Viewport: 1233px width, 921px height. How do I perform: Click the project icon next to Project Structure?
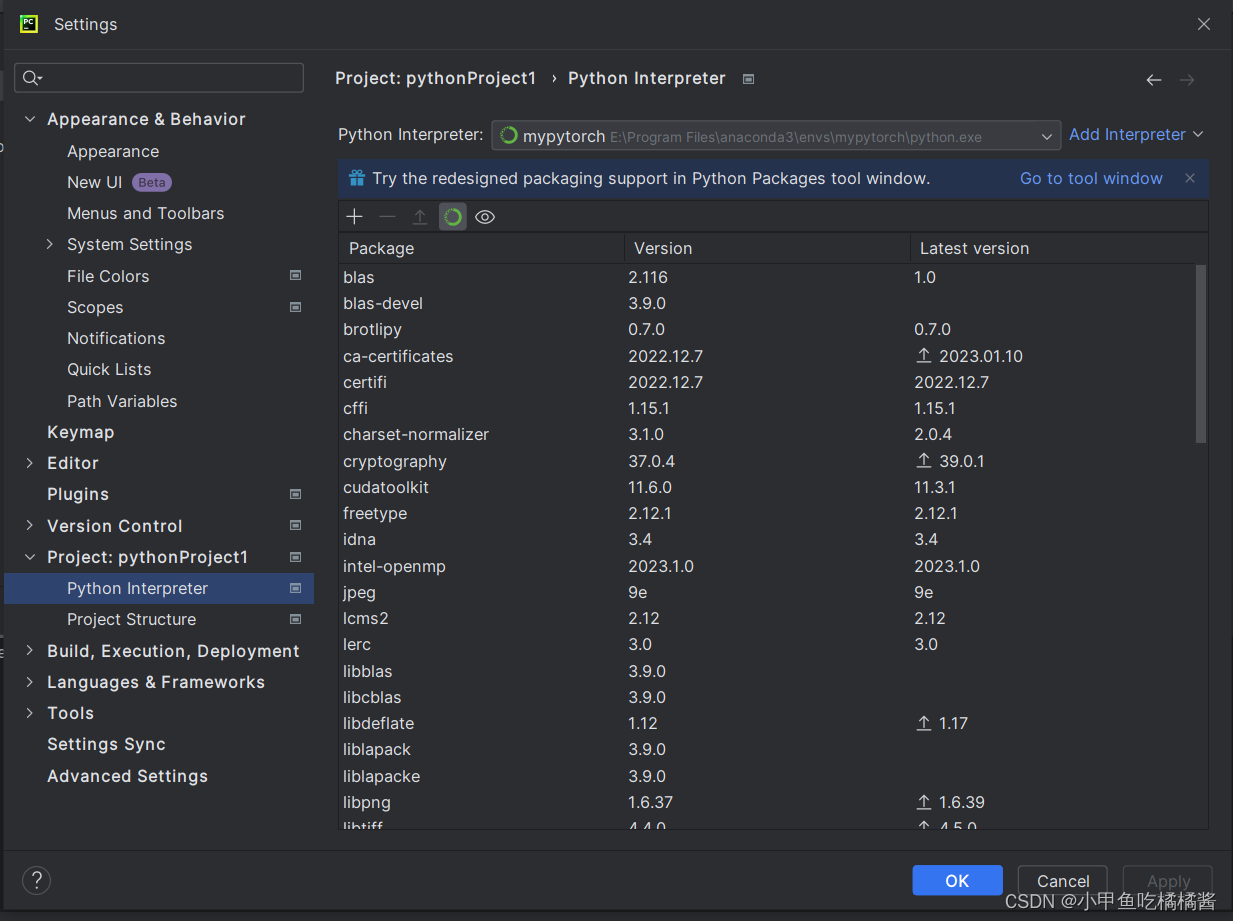click(295, 619)
